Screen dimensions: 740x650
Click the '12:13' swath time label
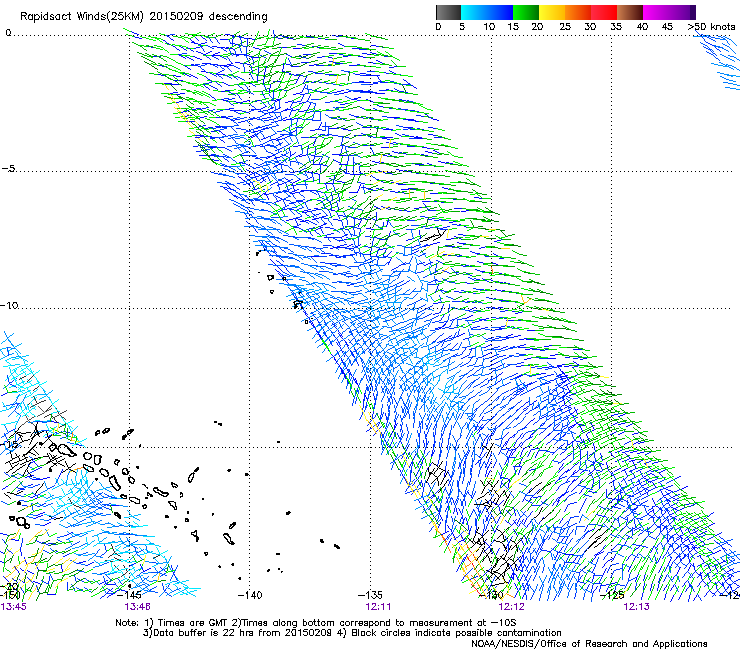point(636,607)
